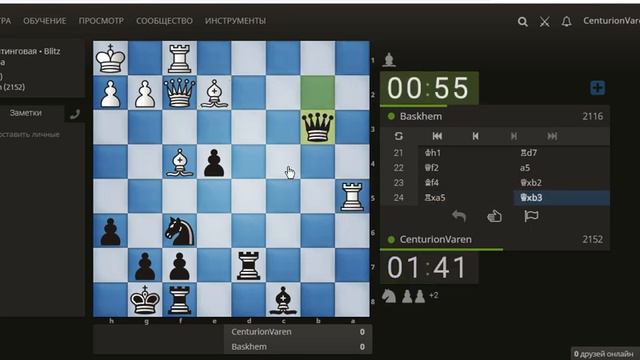Open the СООБЩЕСТВО menu
Screen dimensions: 640x360
pyautogui.click(x=164, y=21)
